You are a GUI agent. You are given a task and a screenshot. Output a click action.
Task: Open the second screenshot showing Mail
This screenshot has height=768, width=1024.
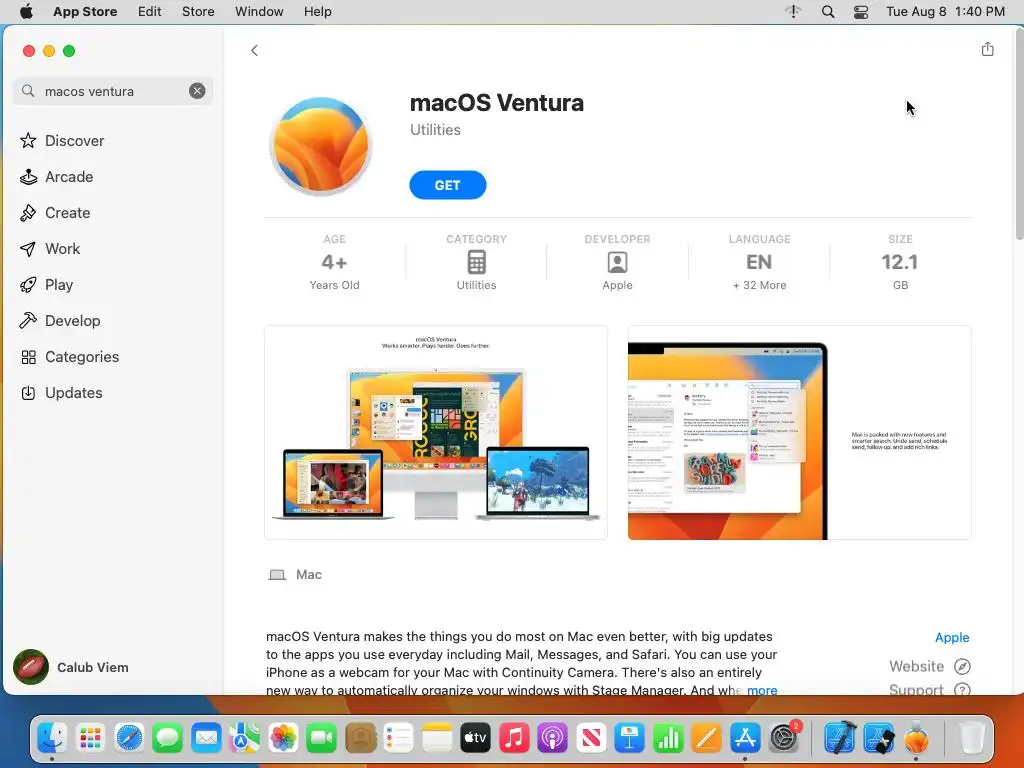point(799,432)
